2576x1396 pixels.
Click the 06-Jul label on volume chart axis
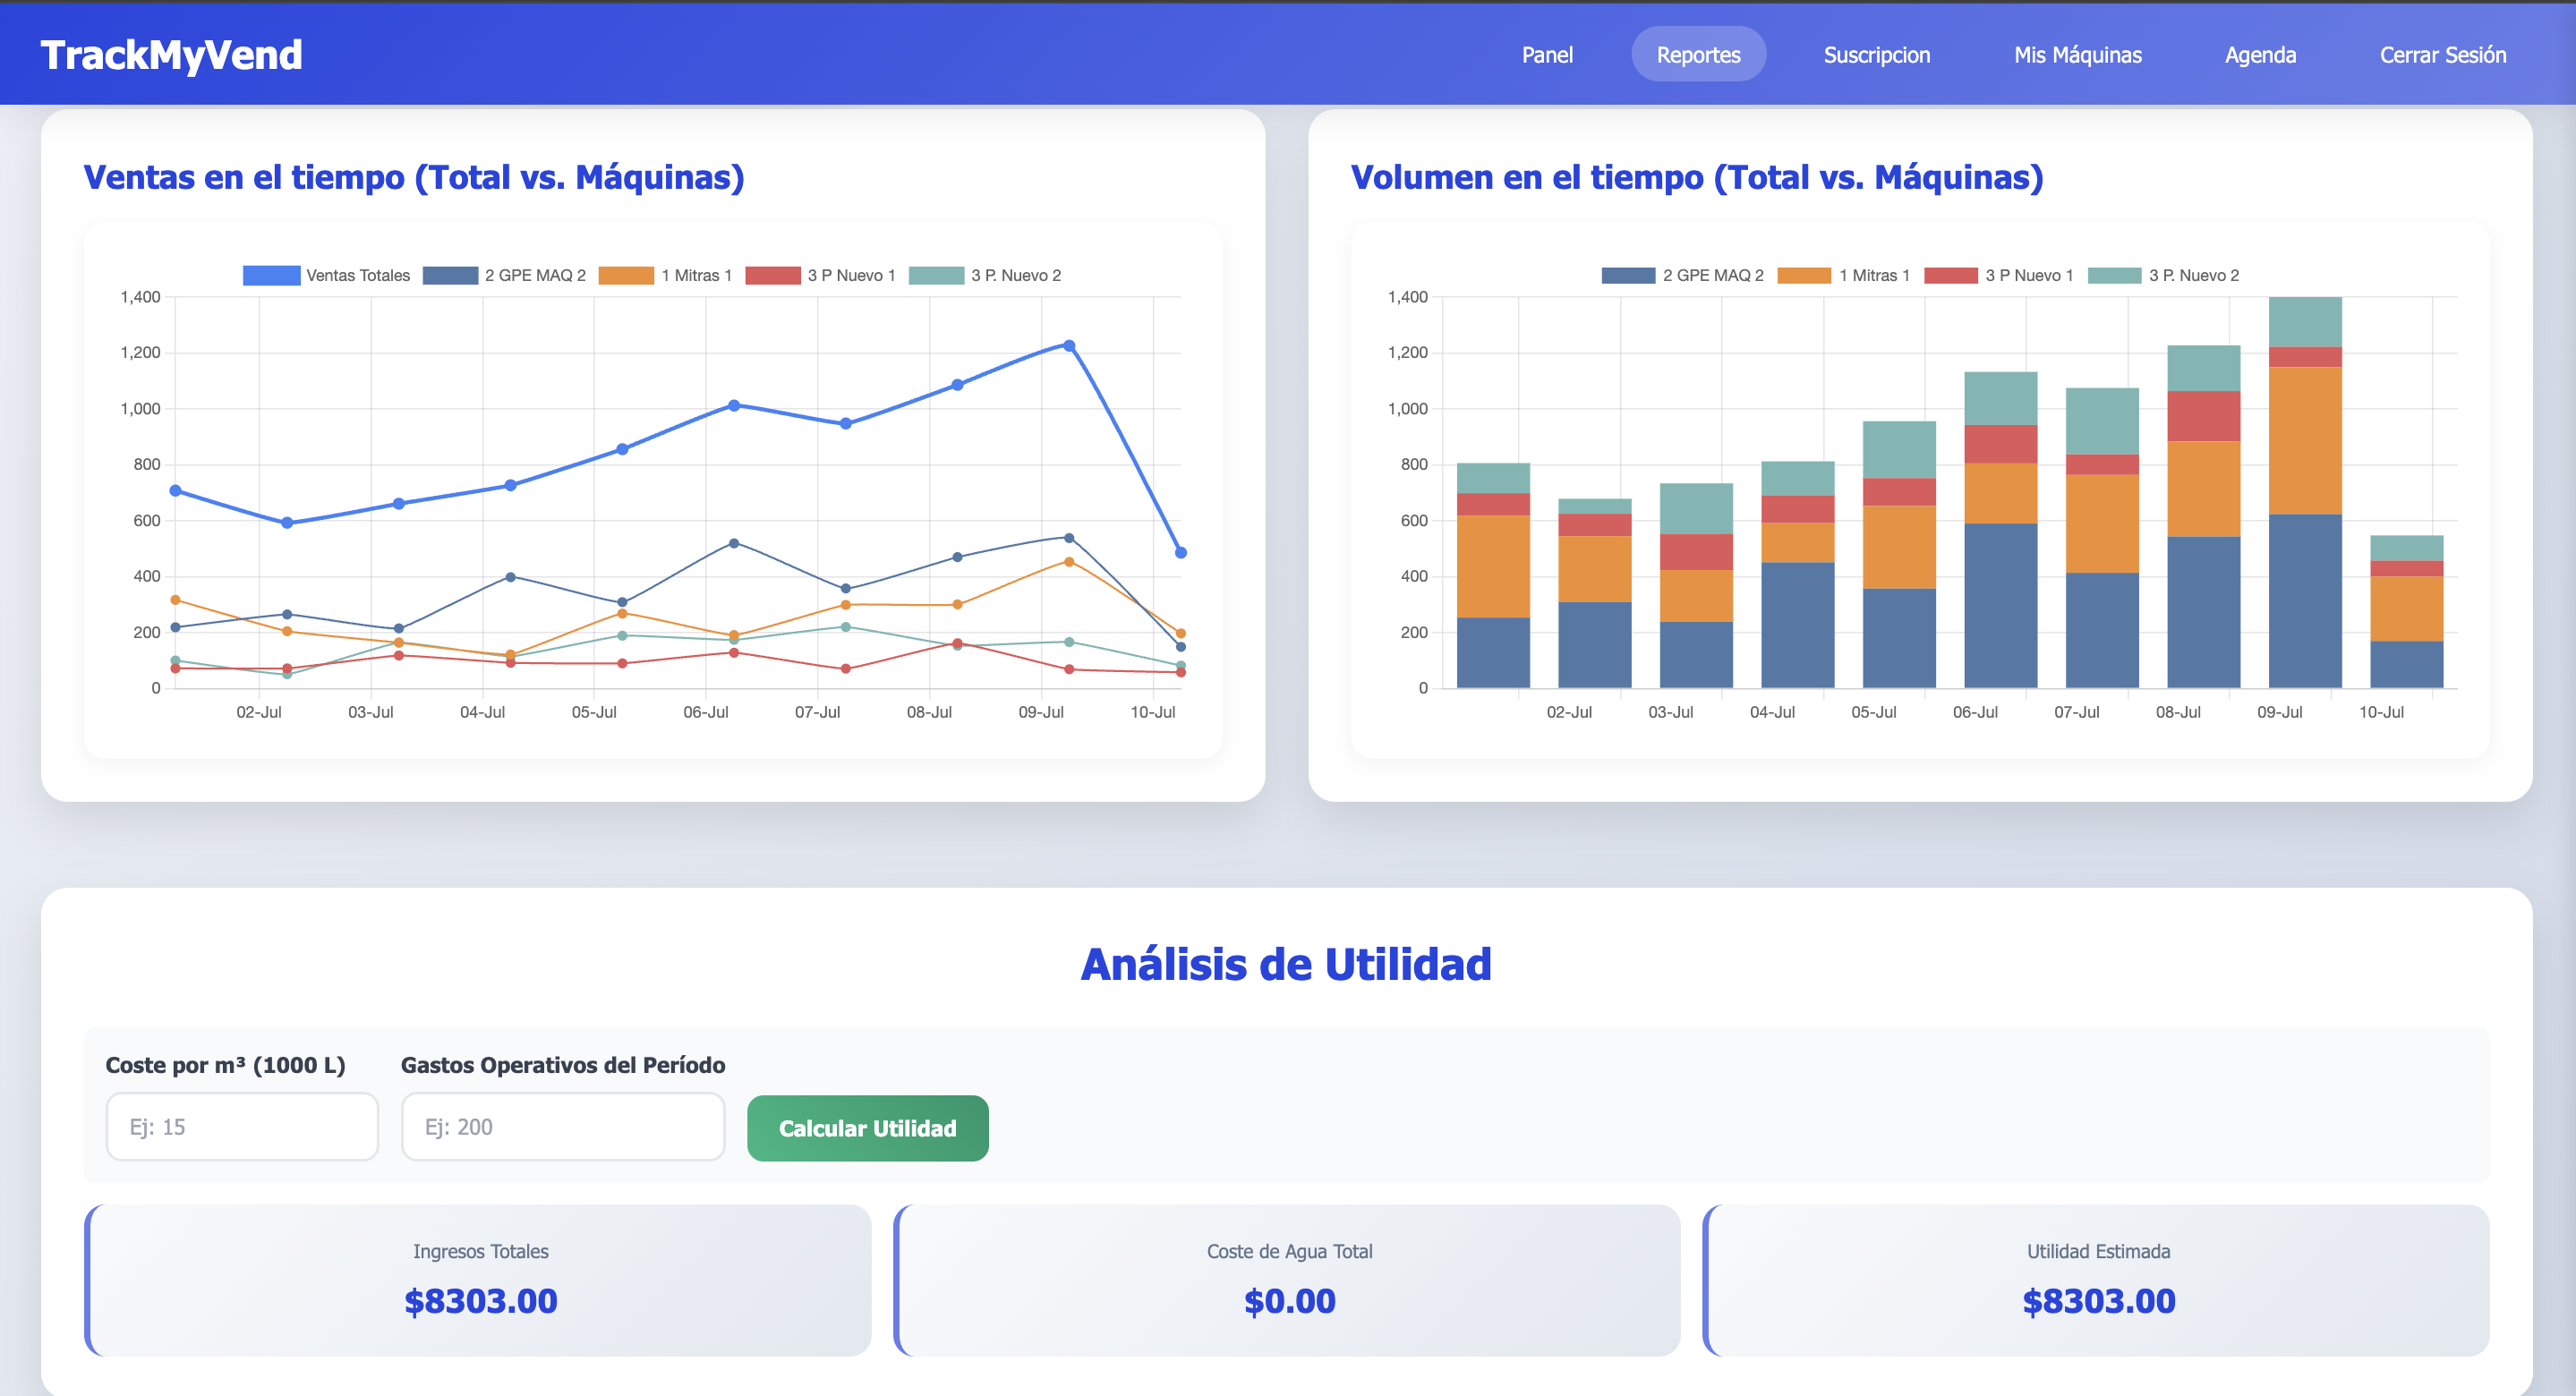pyautogui.click(x=1975, y=712)
